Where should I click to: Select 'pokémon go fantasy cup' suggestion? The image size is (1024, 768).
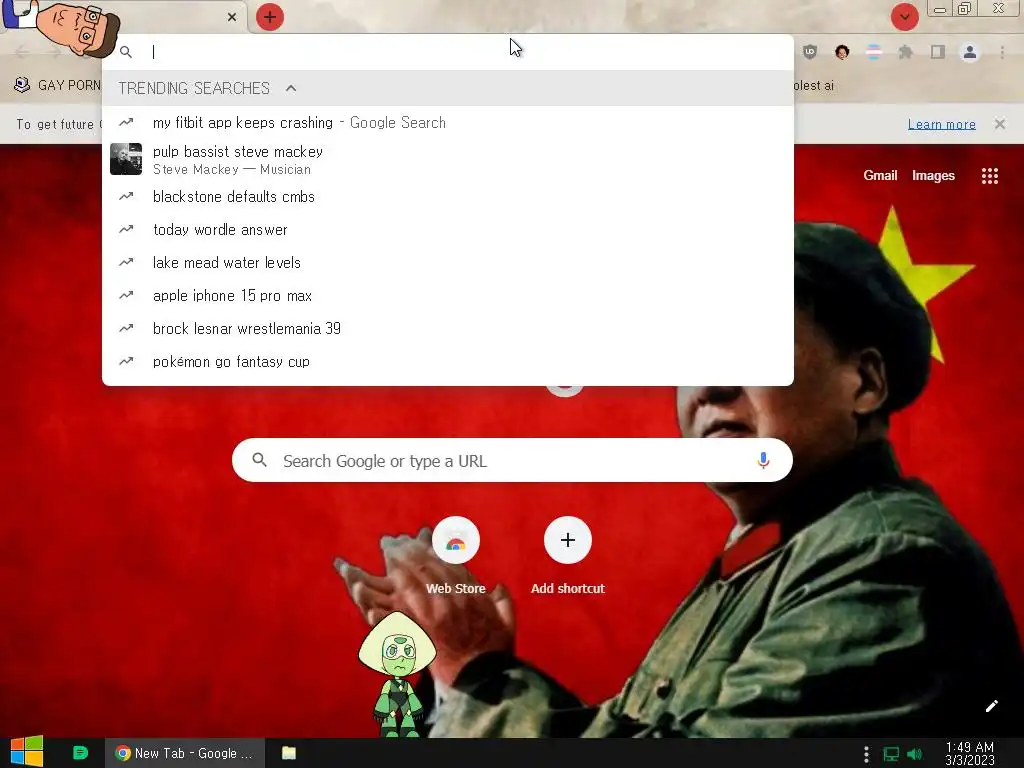[x=448, y=362]
